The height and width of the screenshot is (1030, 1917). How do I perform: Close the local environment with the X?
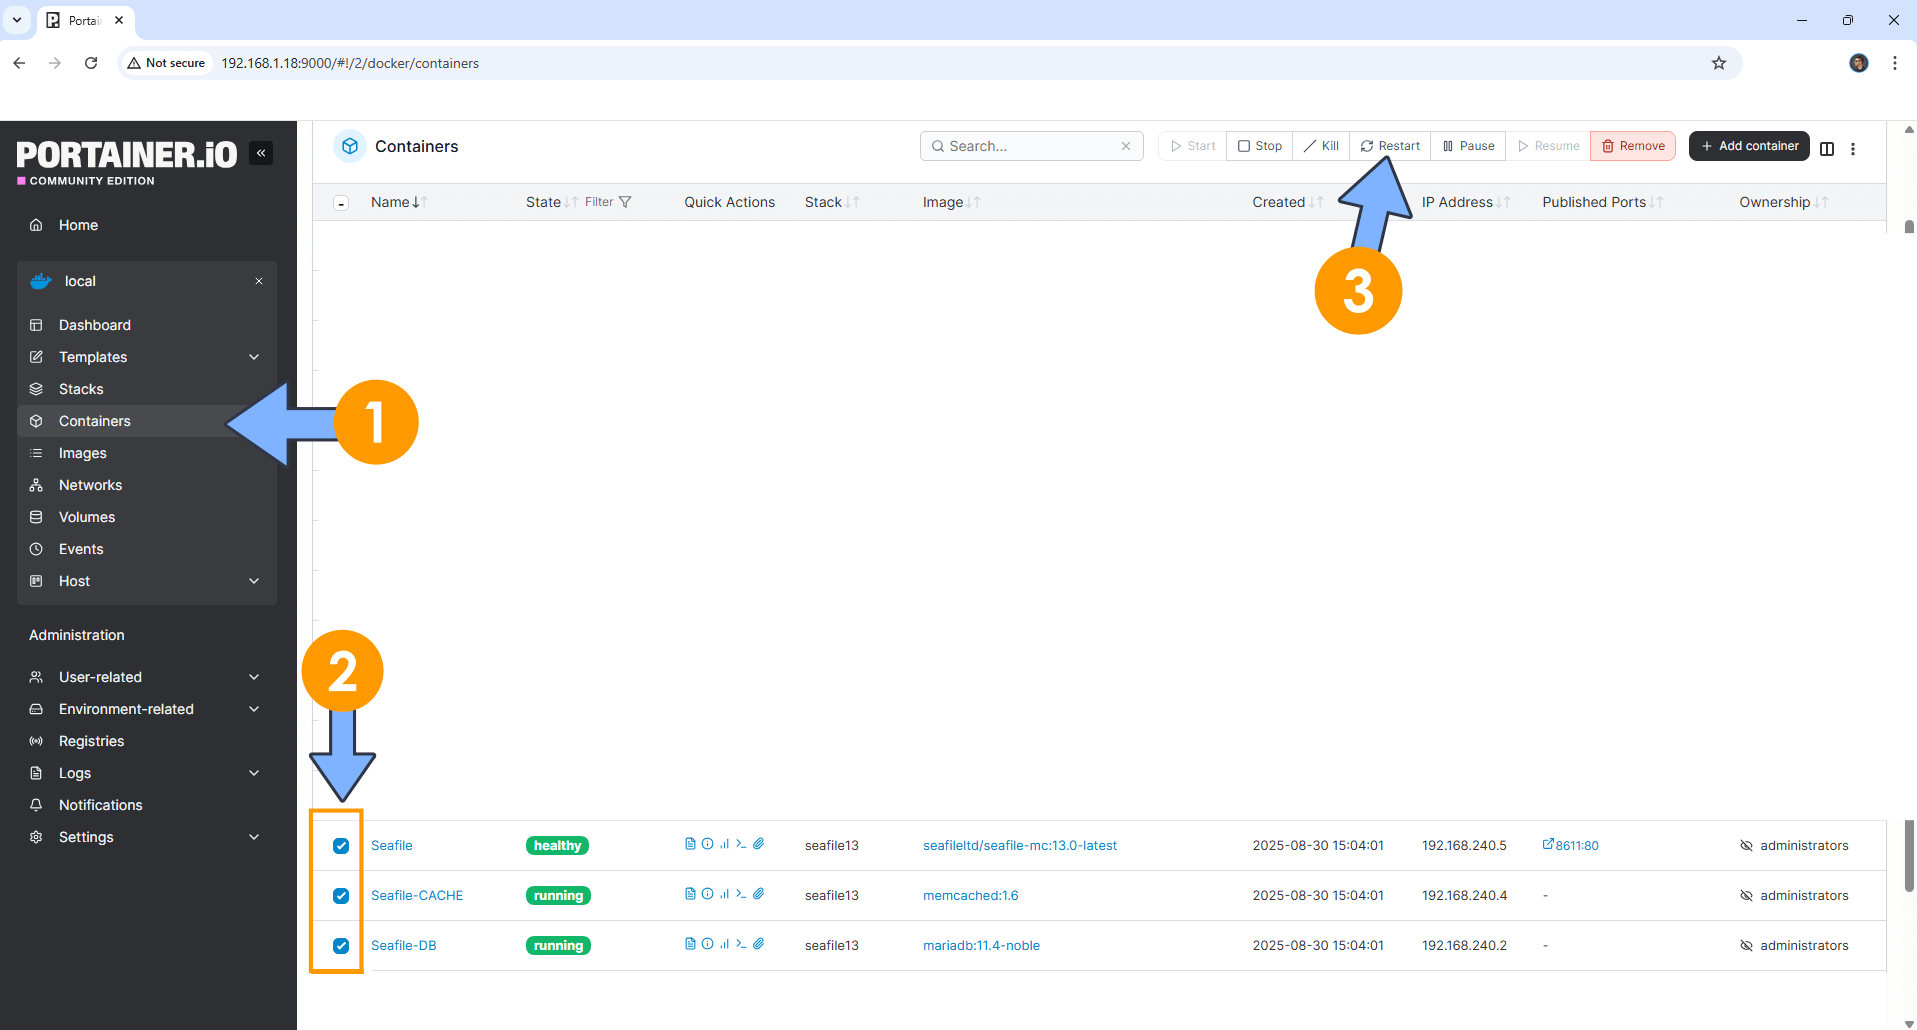[259, 281]
